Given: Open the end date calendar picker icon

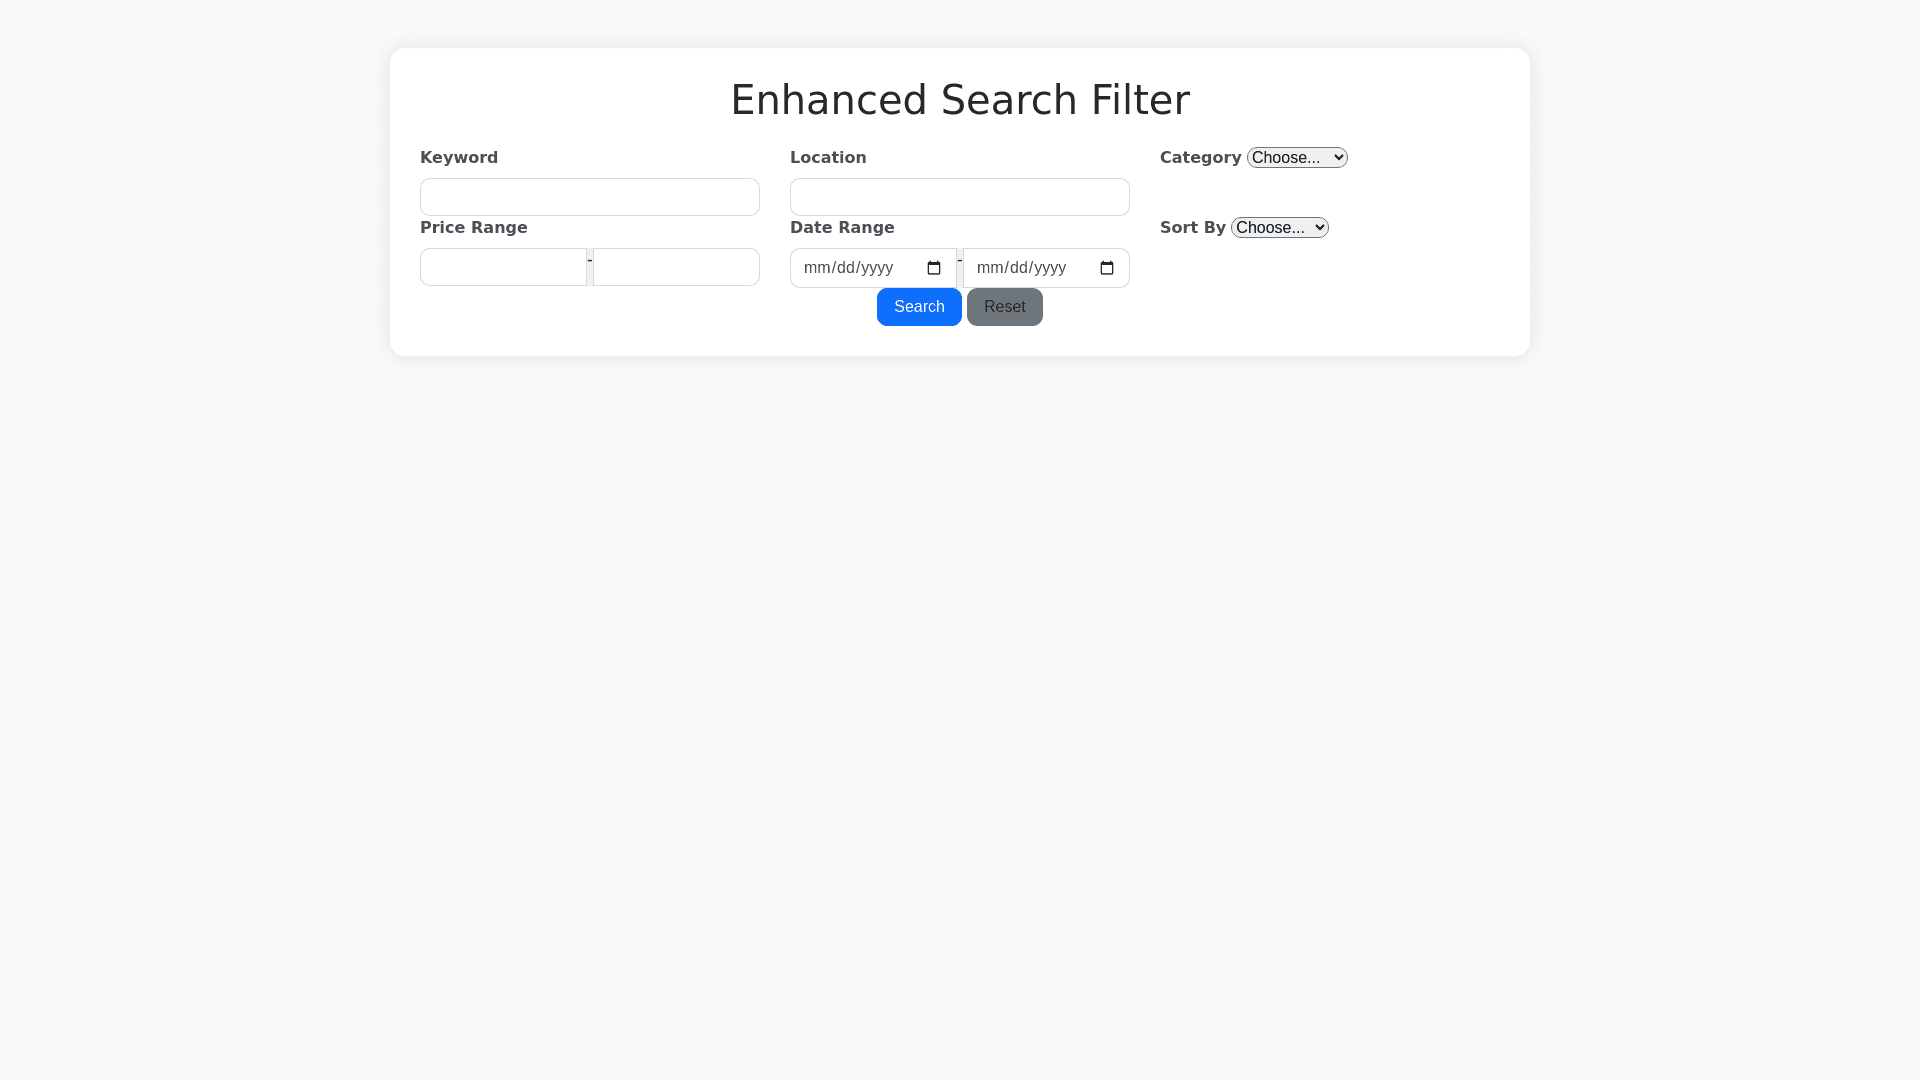Looking at the screenshot, I should (1106, 267).
